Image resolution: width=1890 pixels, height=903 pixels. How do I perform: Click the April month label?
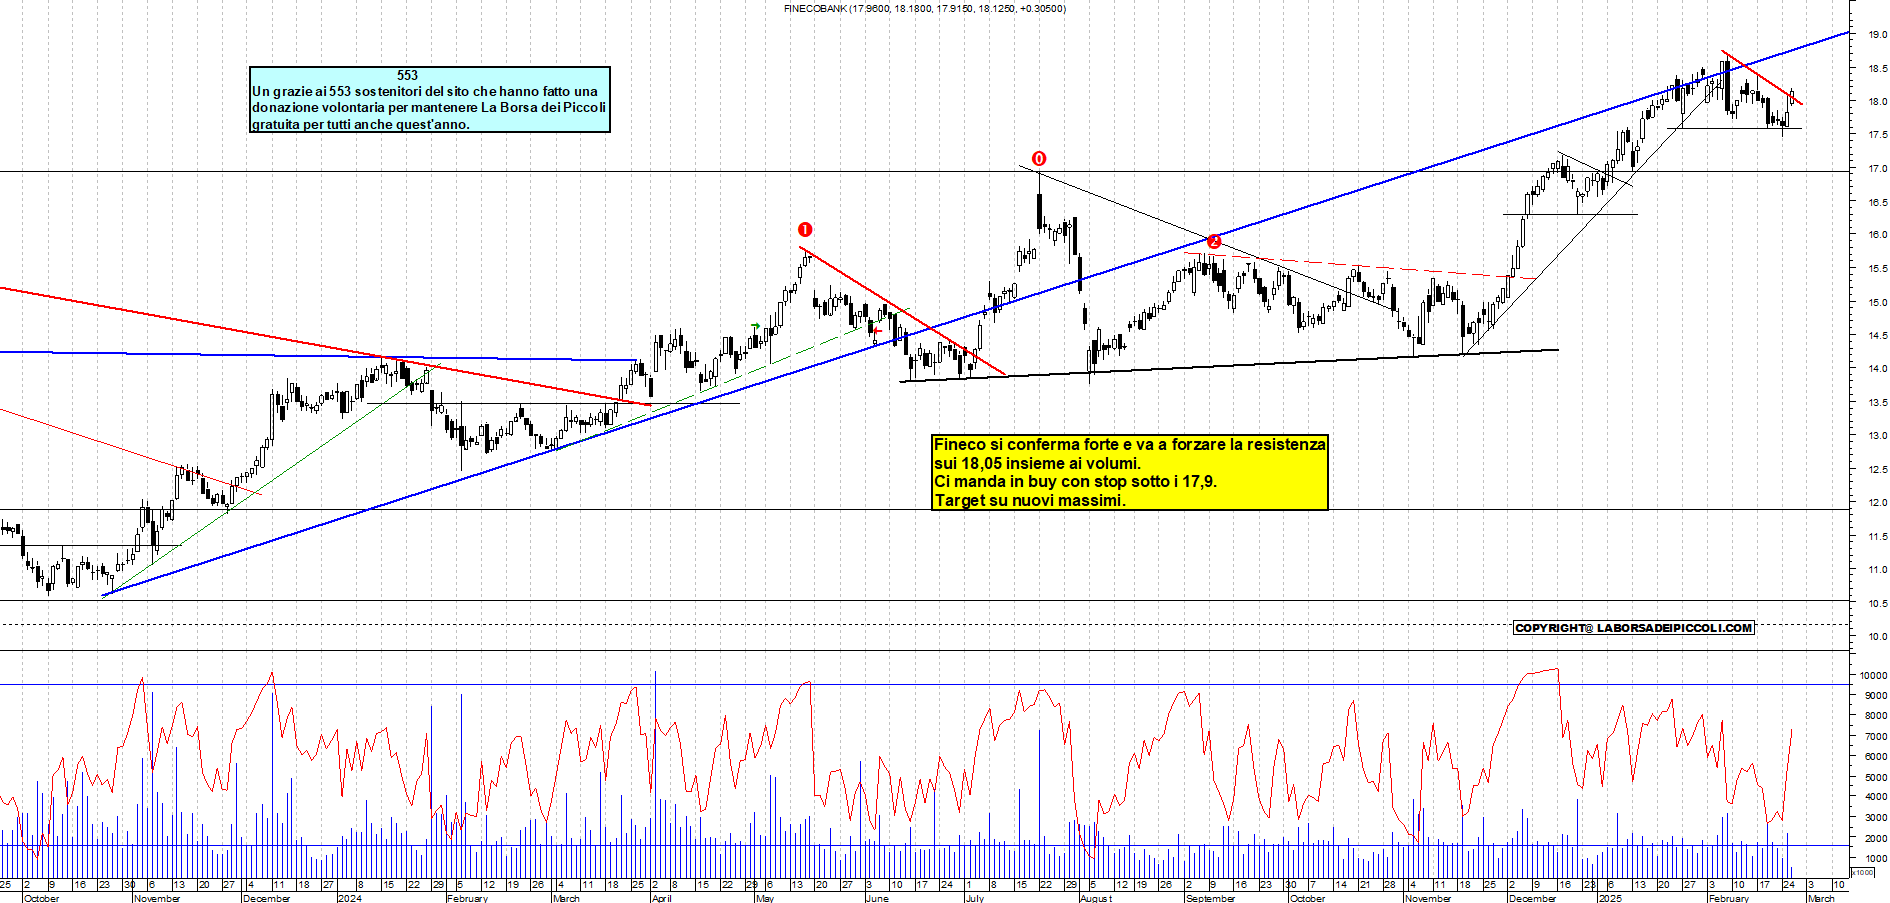coord(662,898)
